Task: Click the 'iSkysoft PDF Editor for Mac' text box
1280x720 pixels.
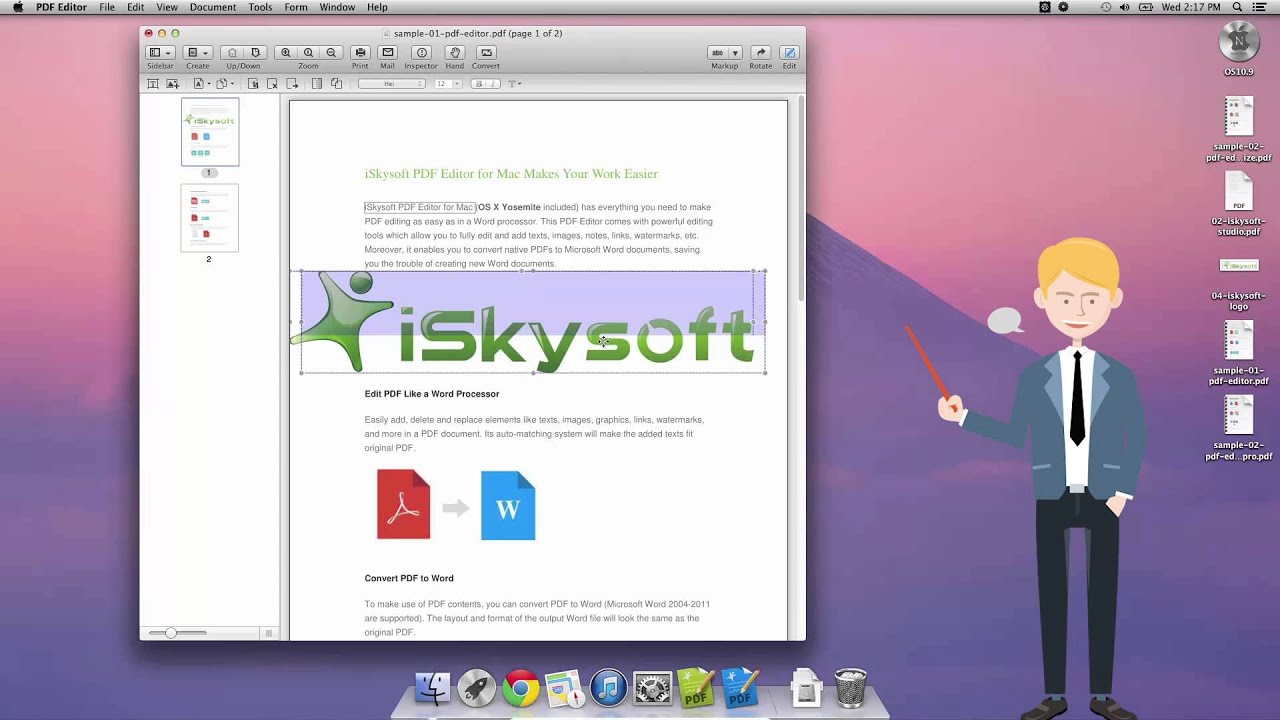Action: [x=420, y=207]
